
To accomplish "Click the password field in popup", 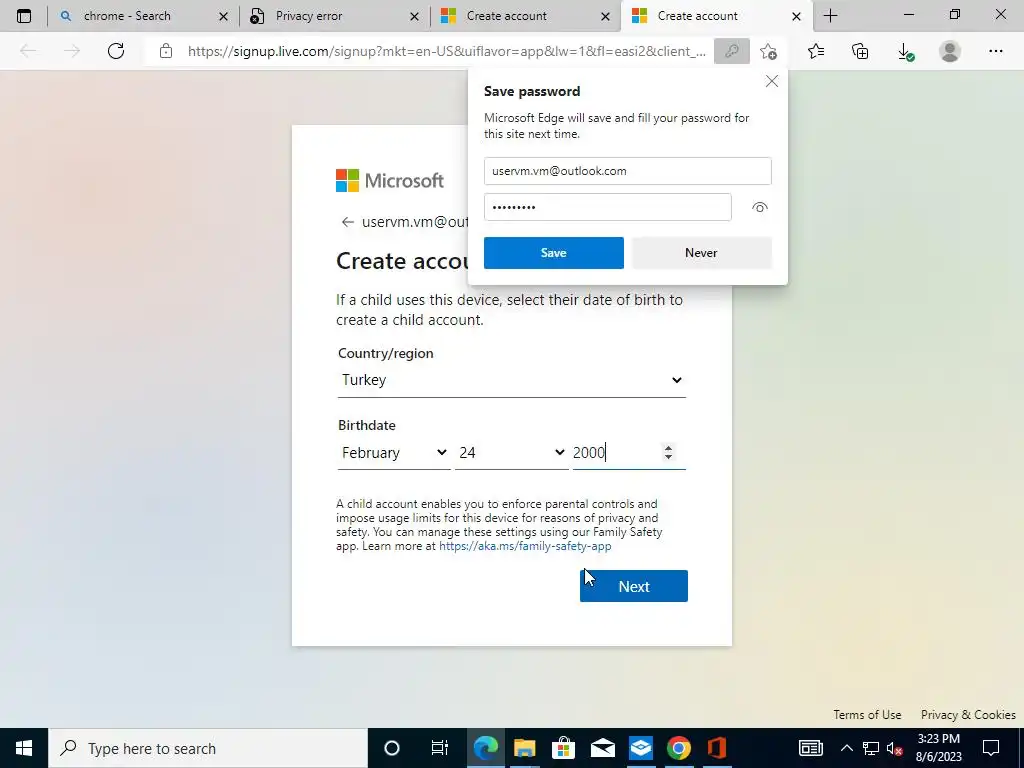I will pos(607,207).
